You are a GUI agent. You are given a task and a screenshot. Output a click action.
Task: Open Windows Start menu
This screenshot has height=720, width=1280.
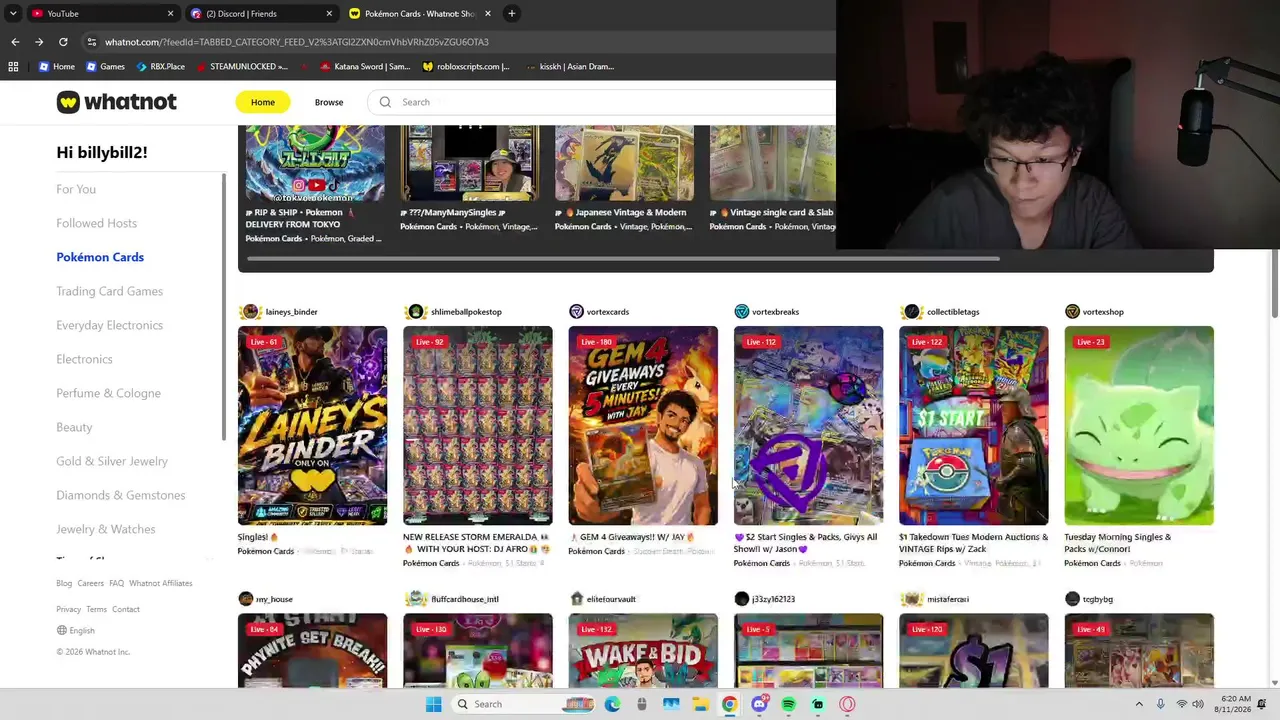tap(433, 704)
